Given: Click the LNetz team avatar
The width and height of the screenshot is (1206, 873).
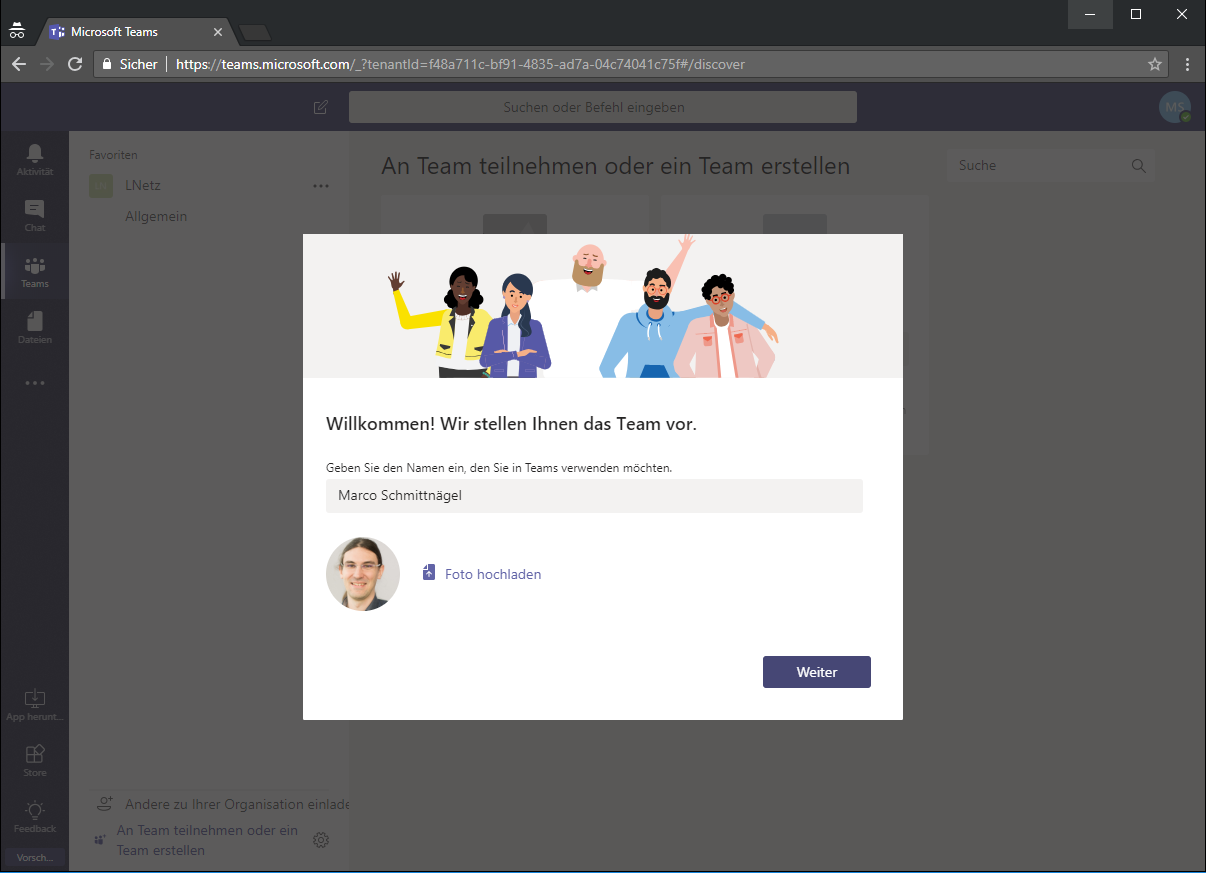Looking at the screenshot, I should coord(101,185).
